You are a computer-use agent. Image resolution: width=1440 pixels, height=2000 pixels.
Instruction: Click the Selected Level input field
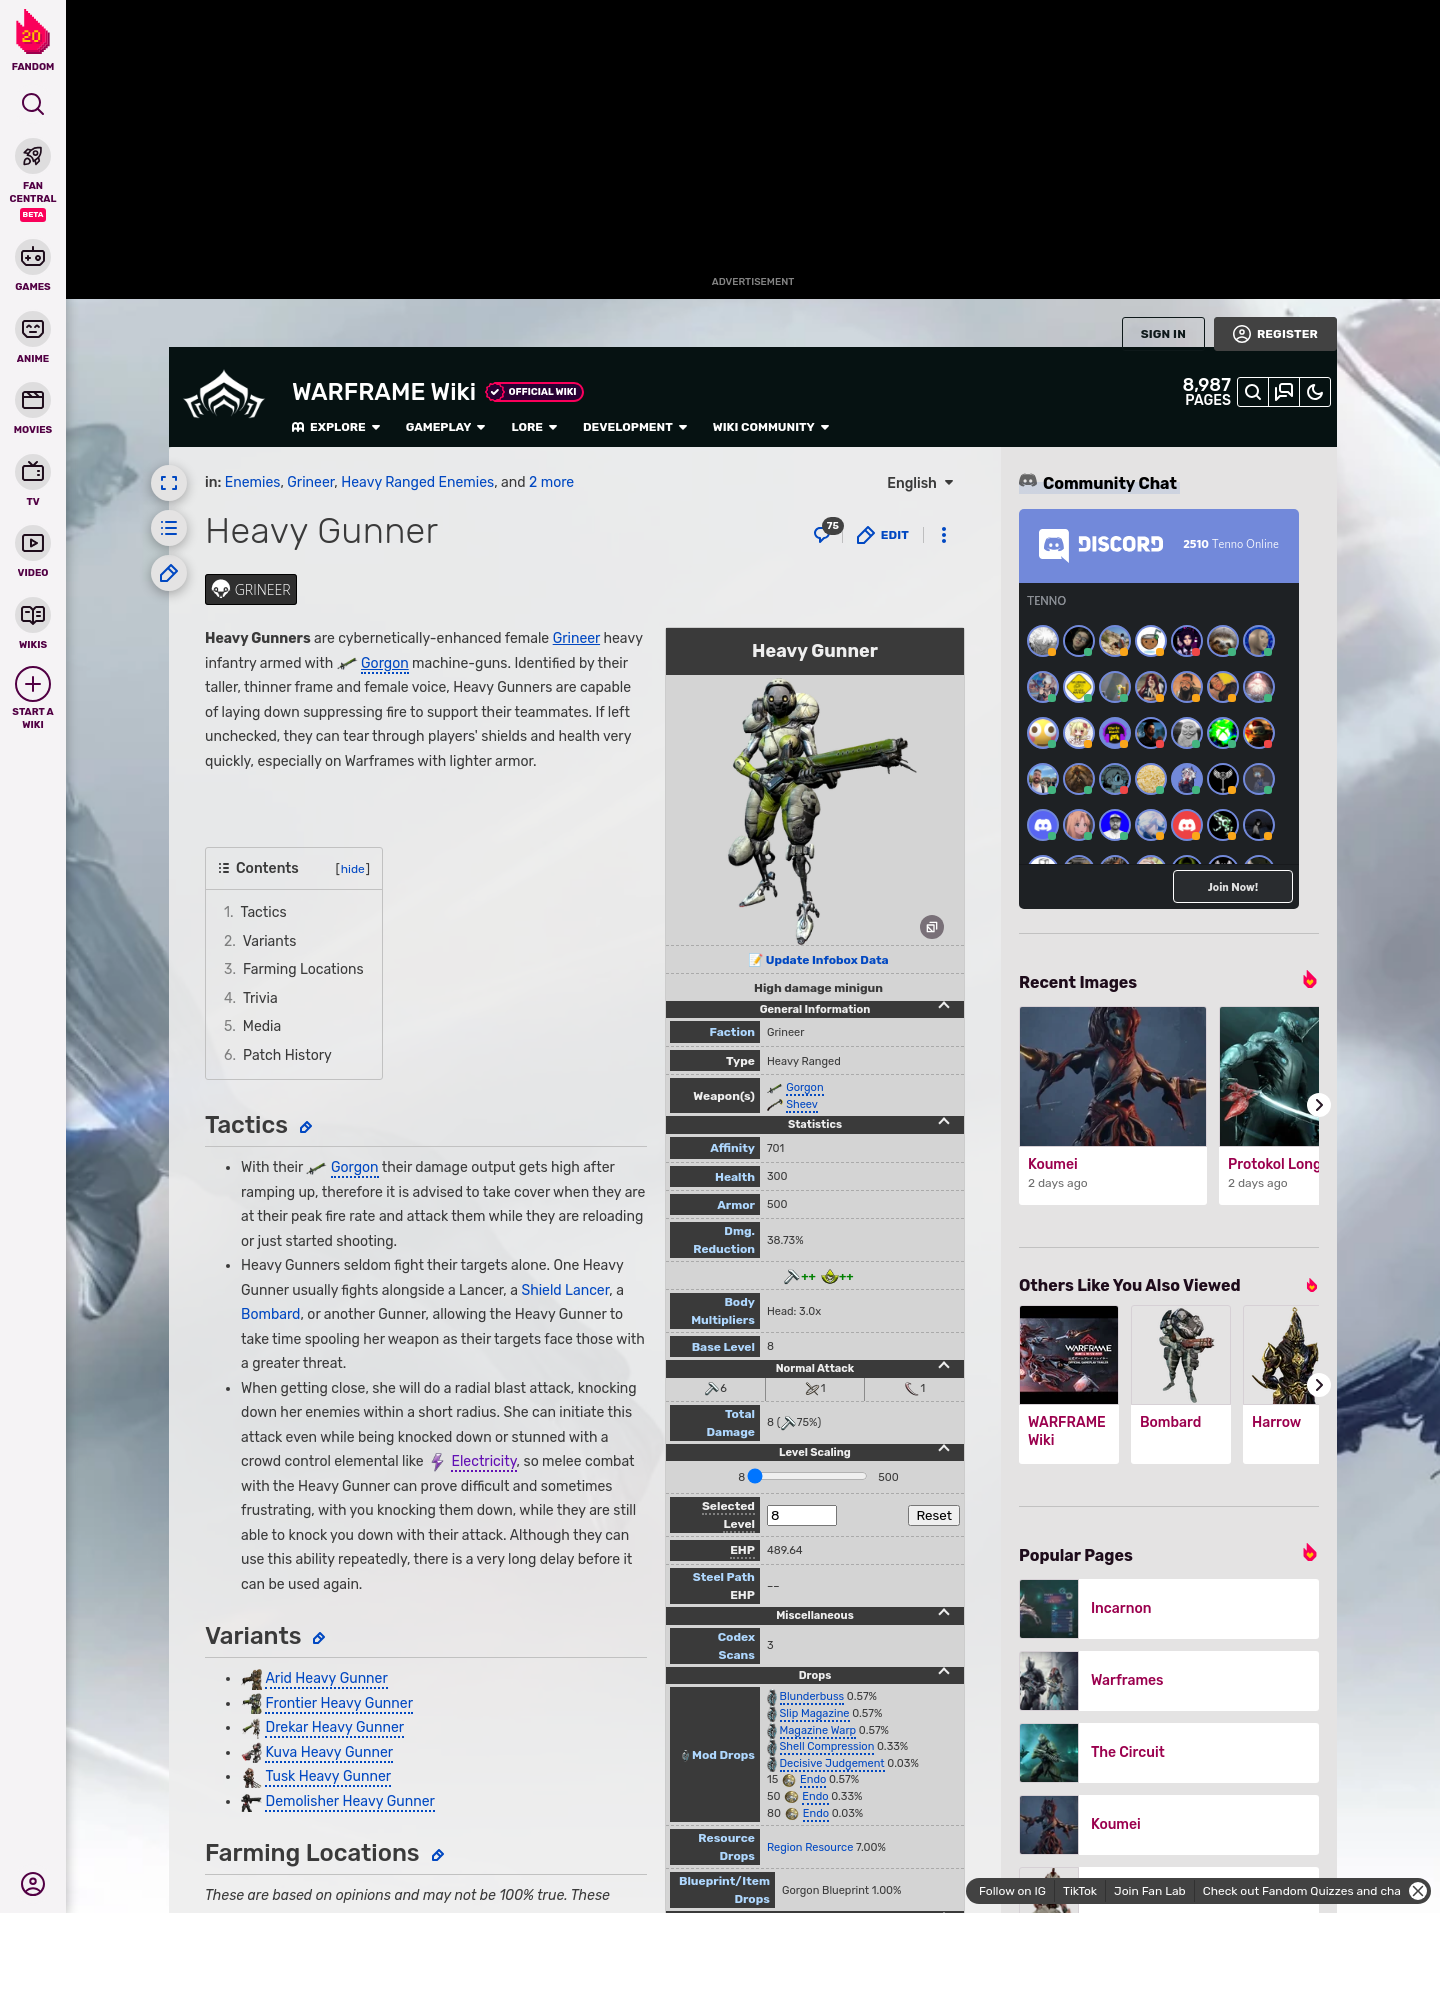[x=802, y=1516]
